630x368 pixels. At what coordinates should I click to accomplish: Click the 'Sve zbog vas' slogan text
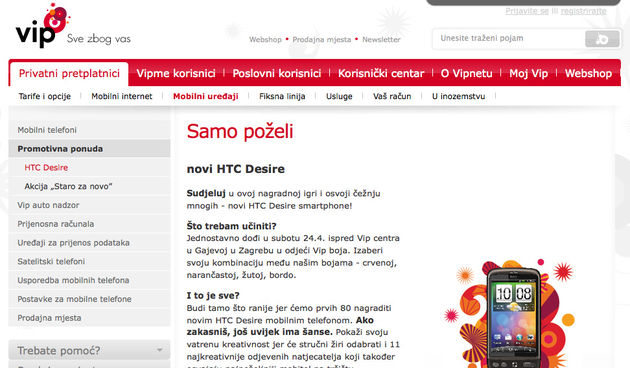[99, 39]
